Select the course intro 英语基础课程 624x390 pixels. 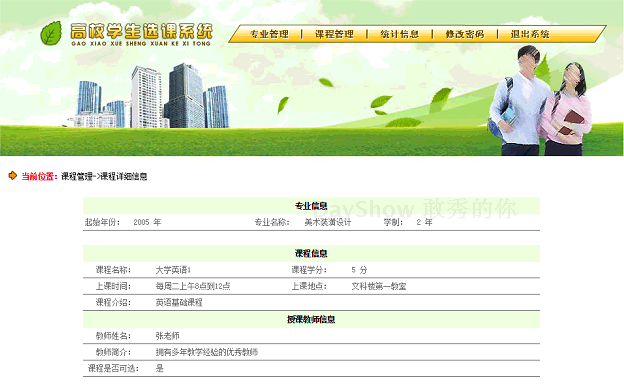[179, 302]
